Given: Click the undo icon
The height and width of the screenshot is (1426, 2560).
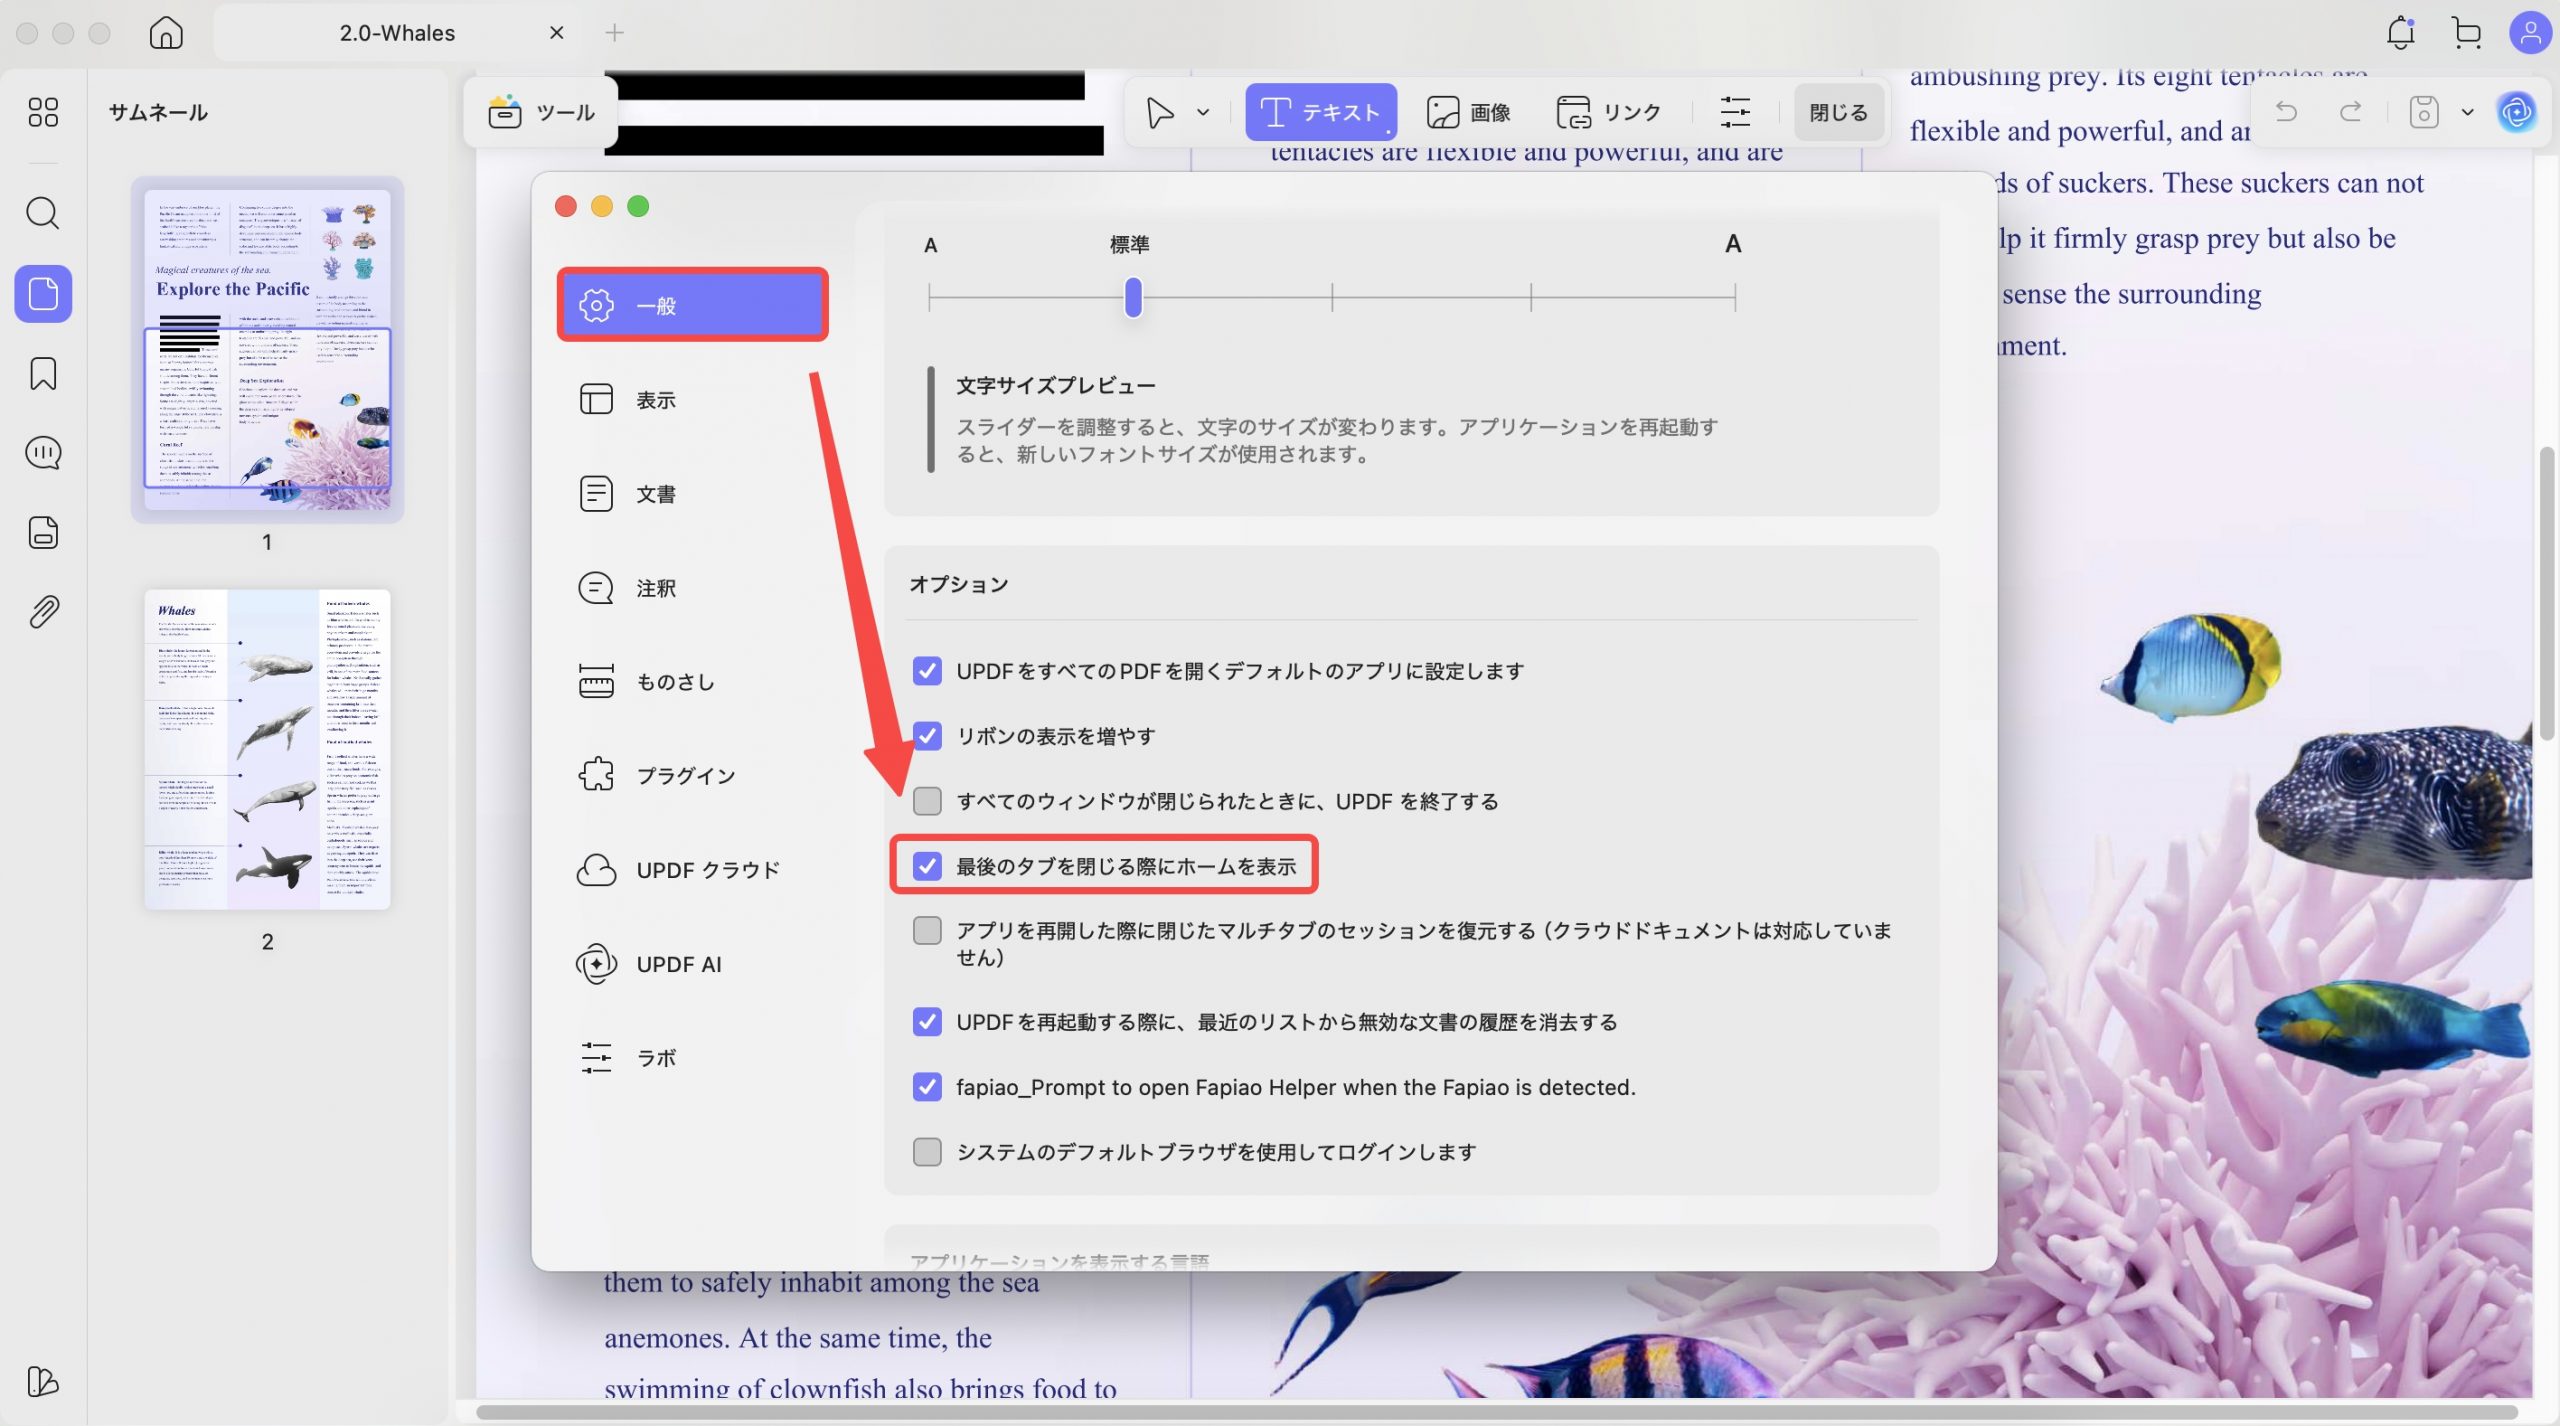Looking at the screenshot, I should (x=2286, y=111).
